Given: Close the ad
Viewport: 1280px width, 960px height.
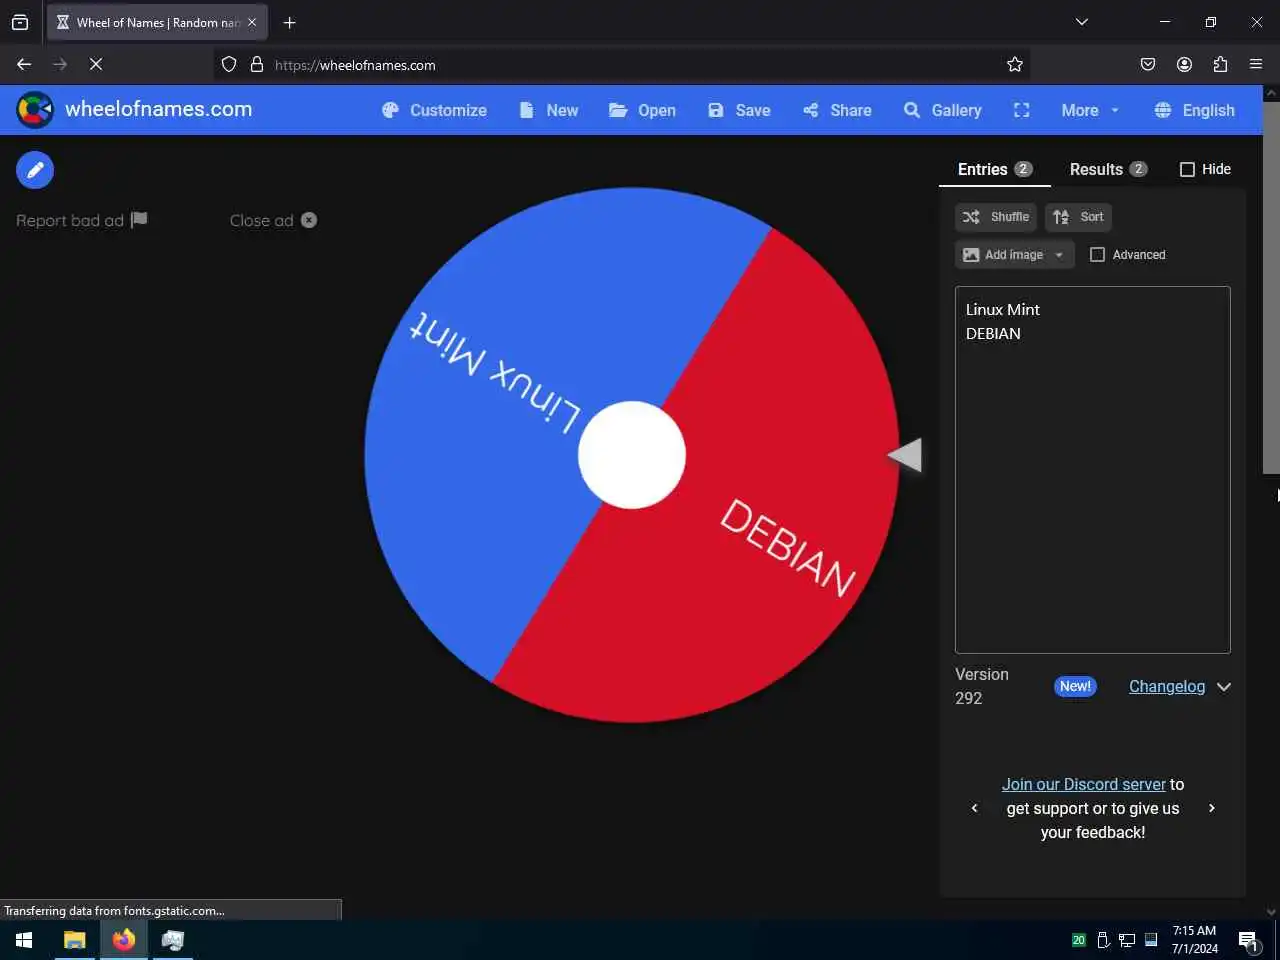Looking at the screenshot, I should [x=273, y=220].
